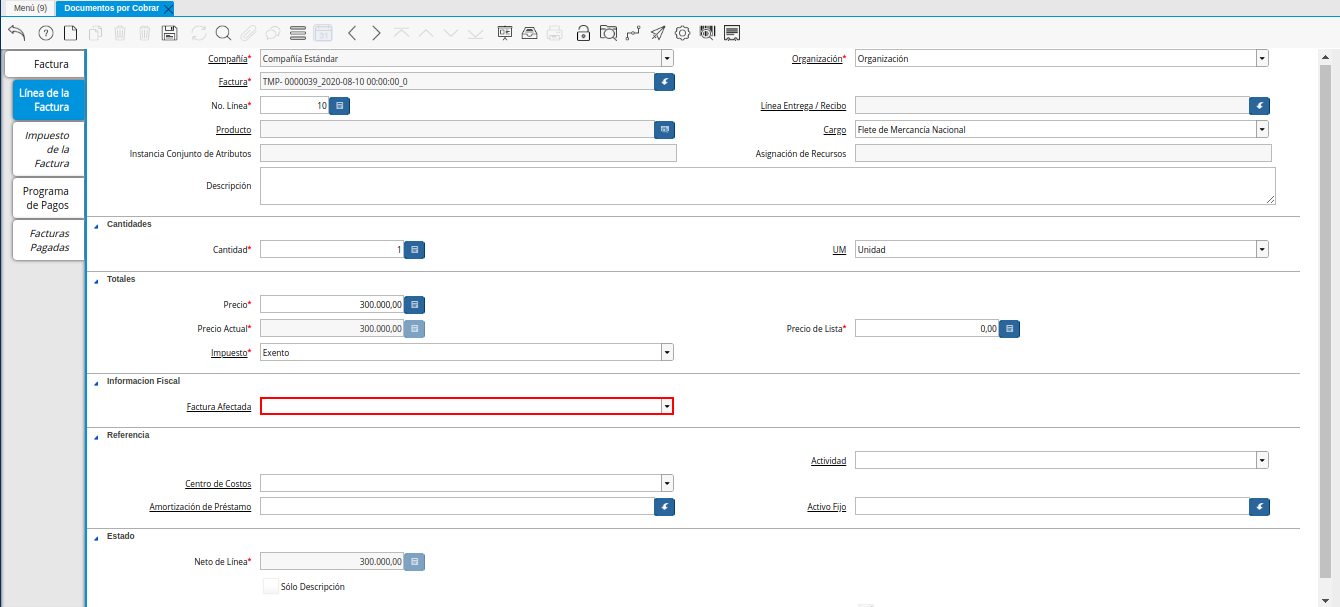Image resolution: width=1340 pixels, height=607 pixels.
Task: Open the magnifier search records icon
Action: tap(223, 33)
